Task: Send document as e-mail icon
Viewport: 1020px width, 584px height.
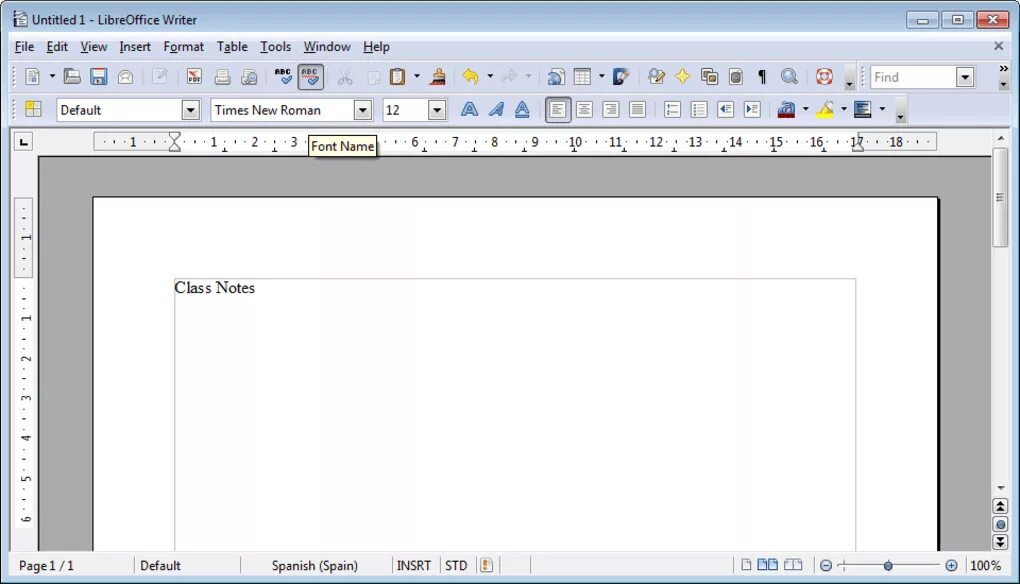Action: (125, 77)
